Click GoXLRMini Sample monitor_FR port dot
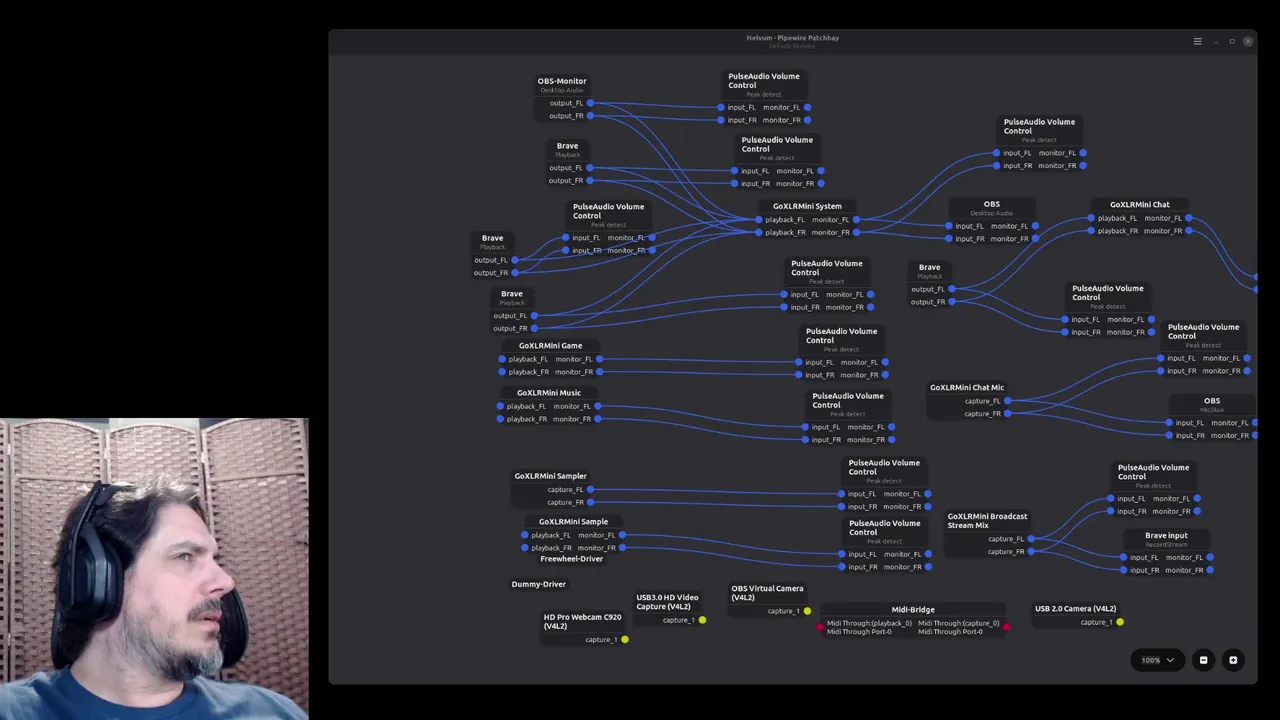1280x720 pixels. (x=622, y=548)
